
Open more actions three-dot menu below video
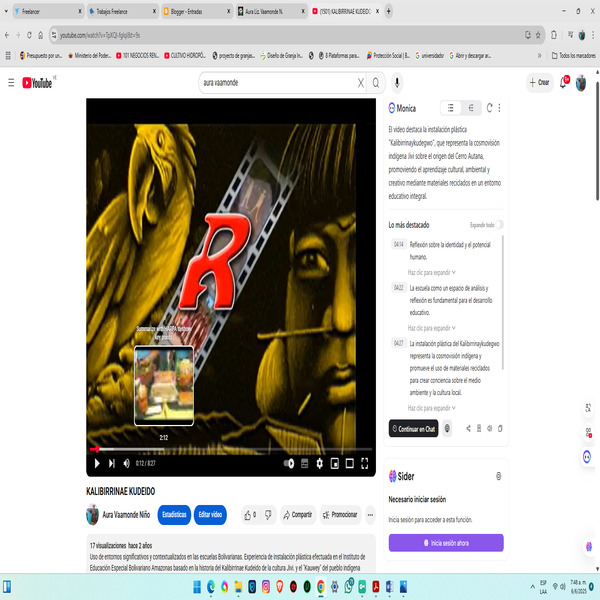click(370, 515)
